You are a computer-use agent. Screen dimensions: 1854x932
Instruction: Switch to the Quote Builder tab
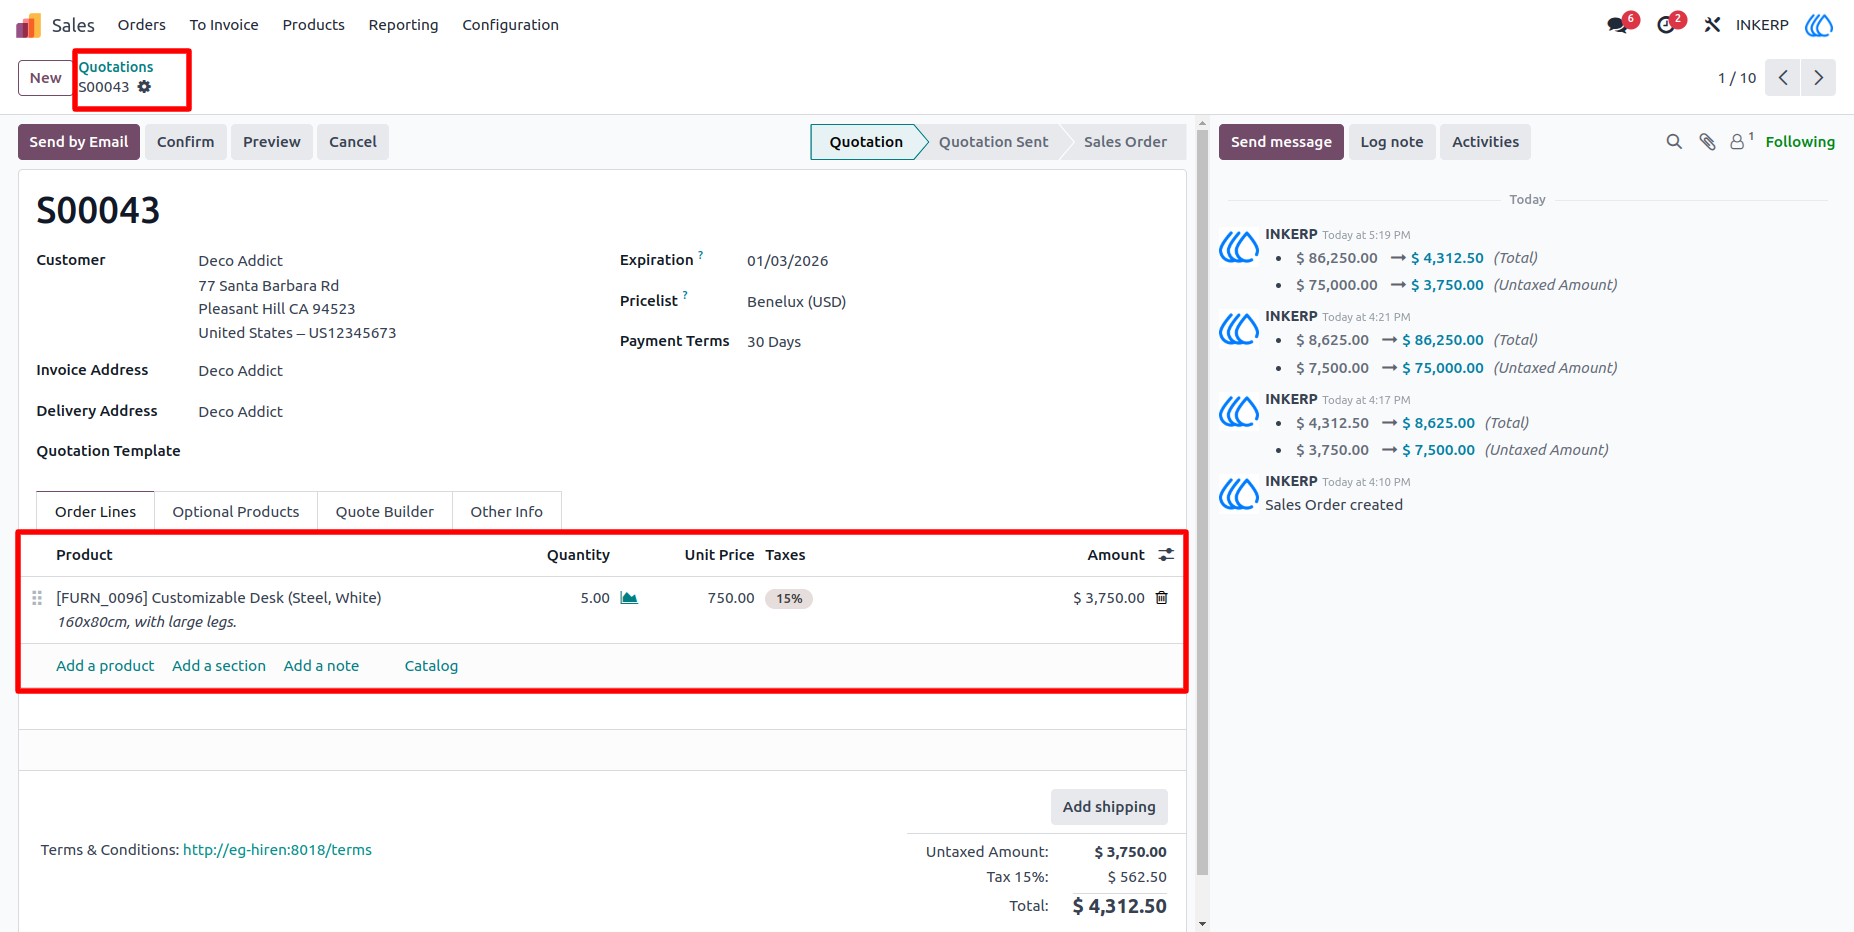pyautogui.click(x=385, y=511)
